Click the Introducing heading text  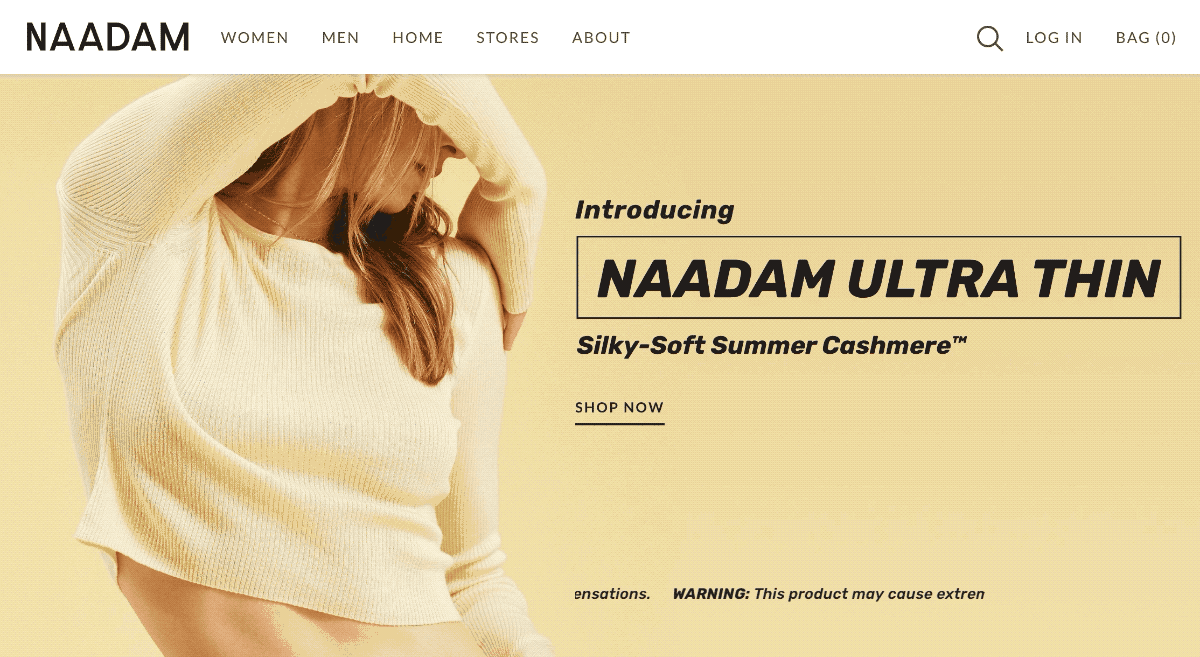pos(655,210)
